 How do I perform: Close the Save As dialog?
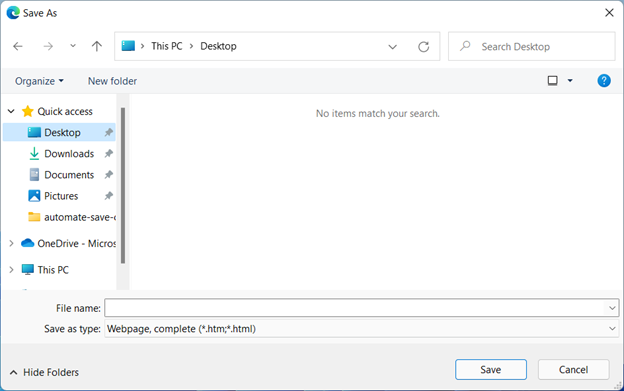click(x=609, y=13)
